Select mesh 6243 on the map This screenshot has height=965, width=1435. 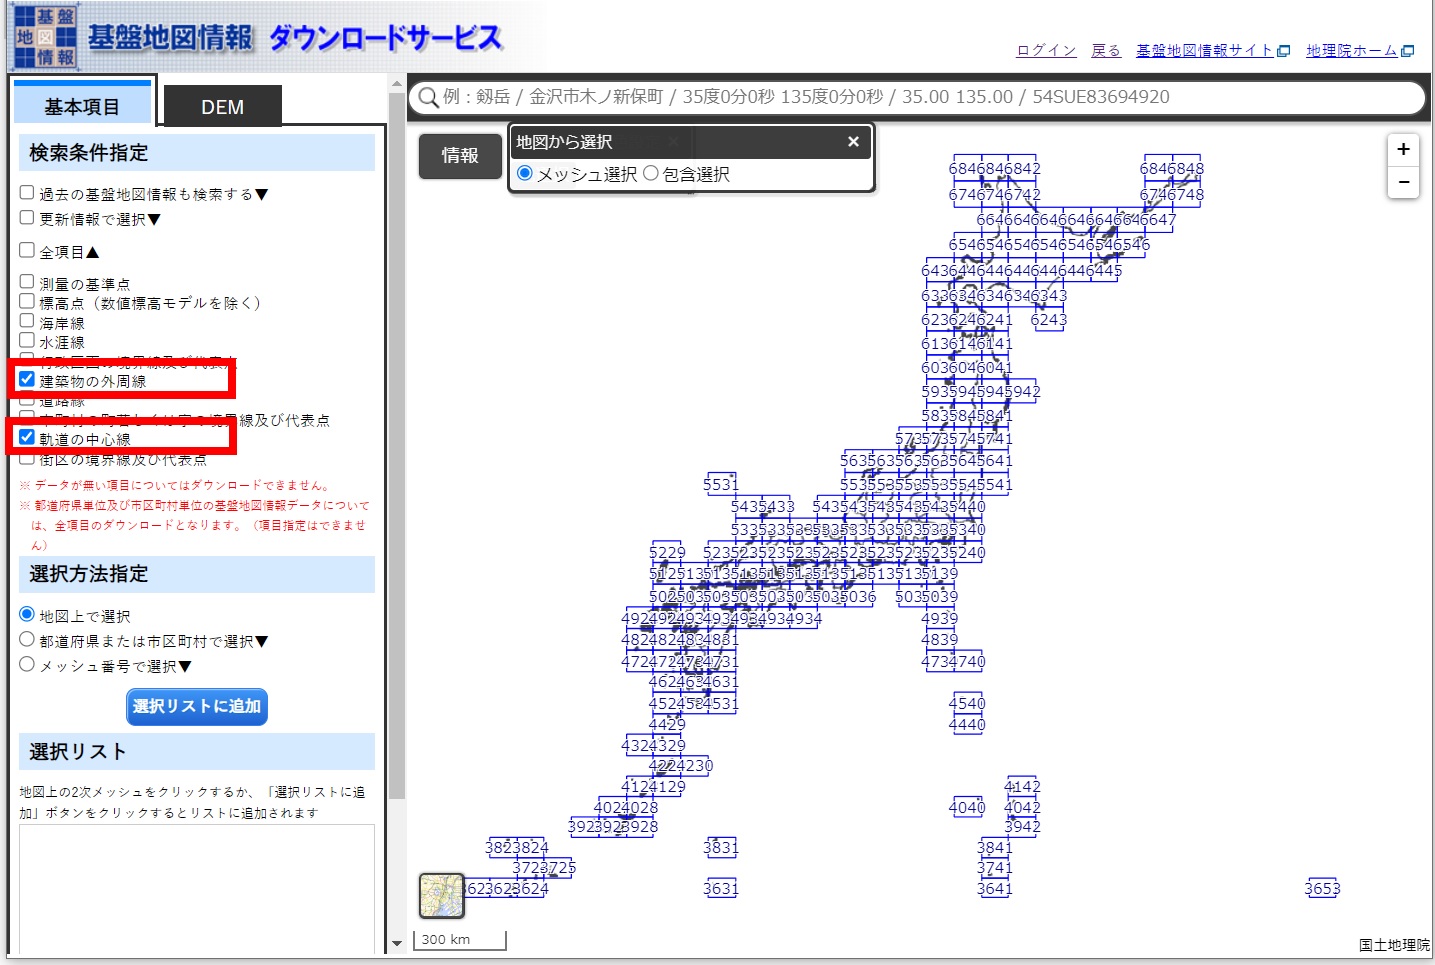click(x=1049, y=320)
